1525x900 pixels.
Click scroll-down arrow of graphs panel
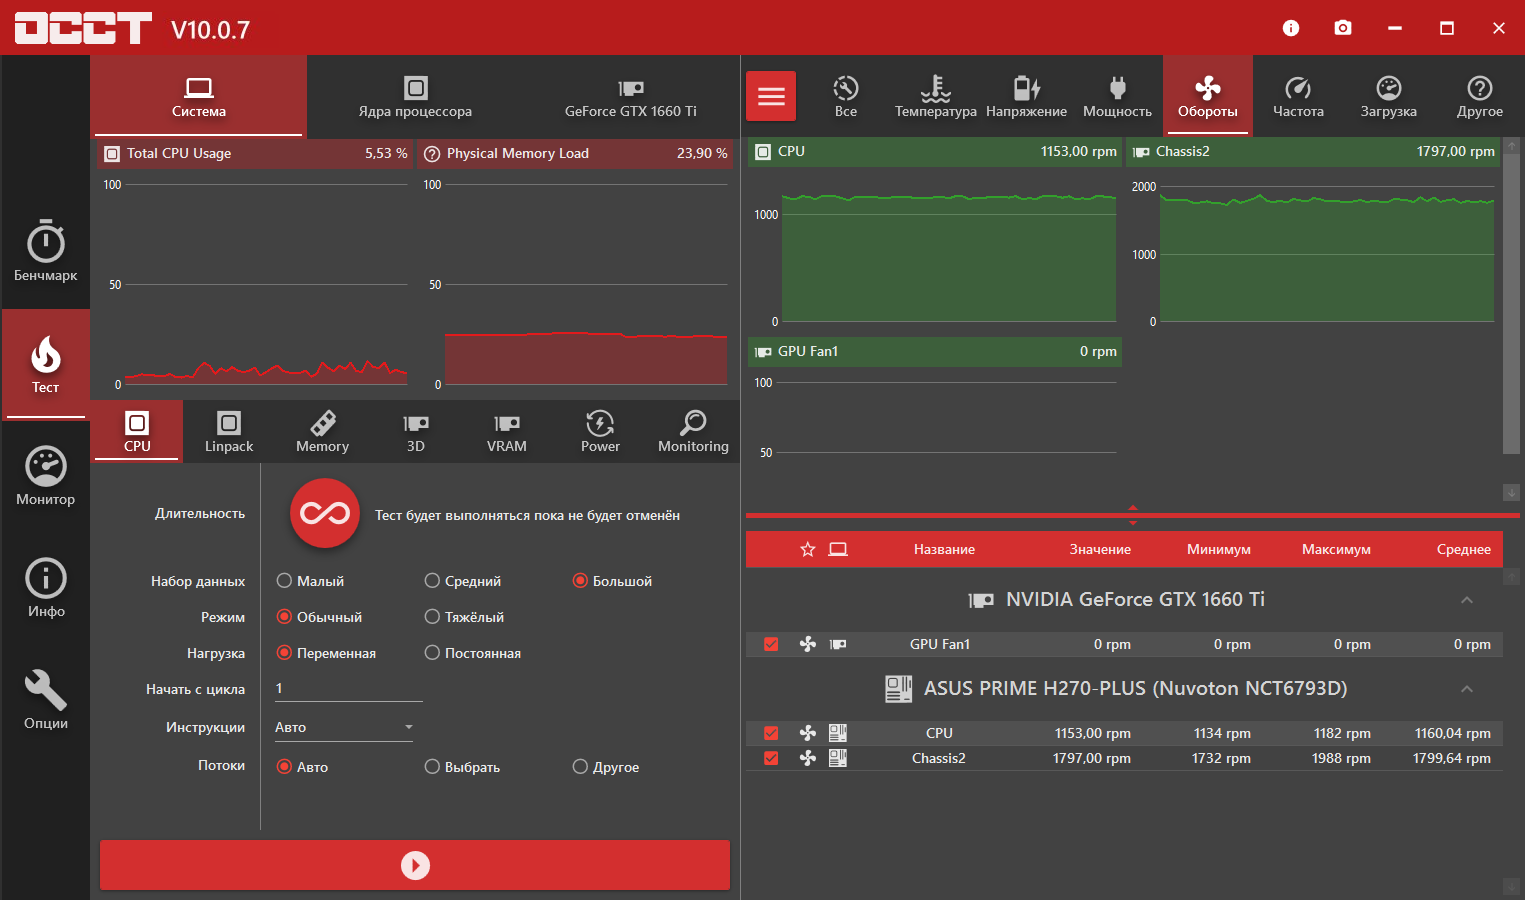click(x=1512, y=492)
